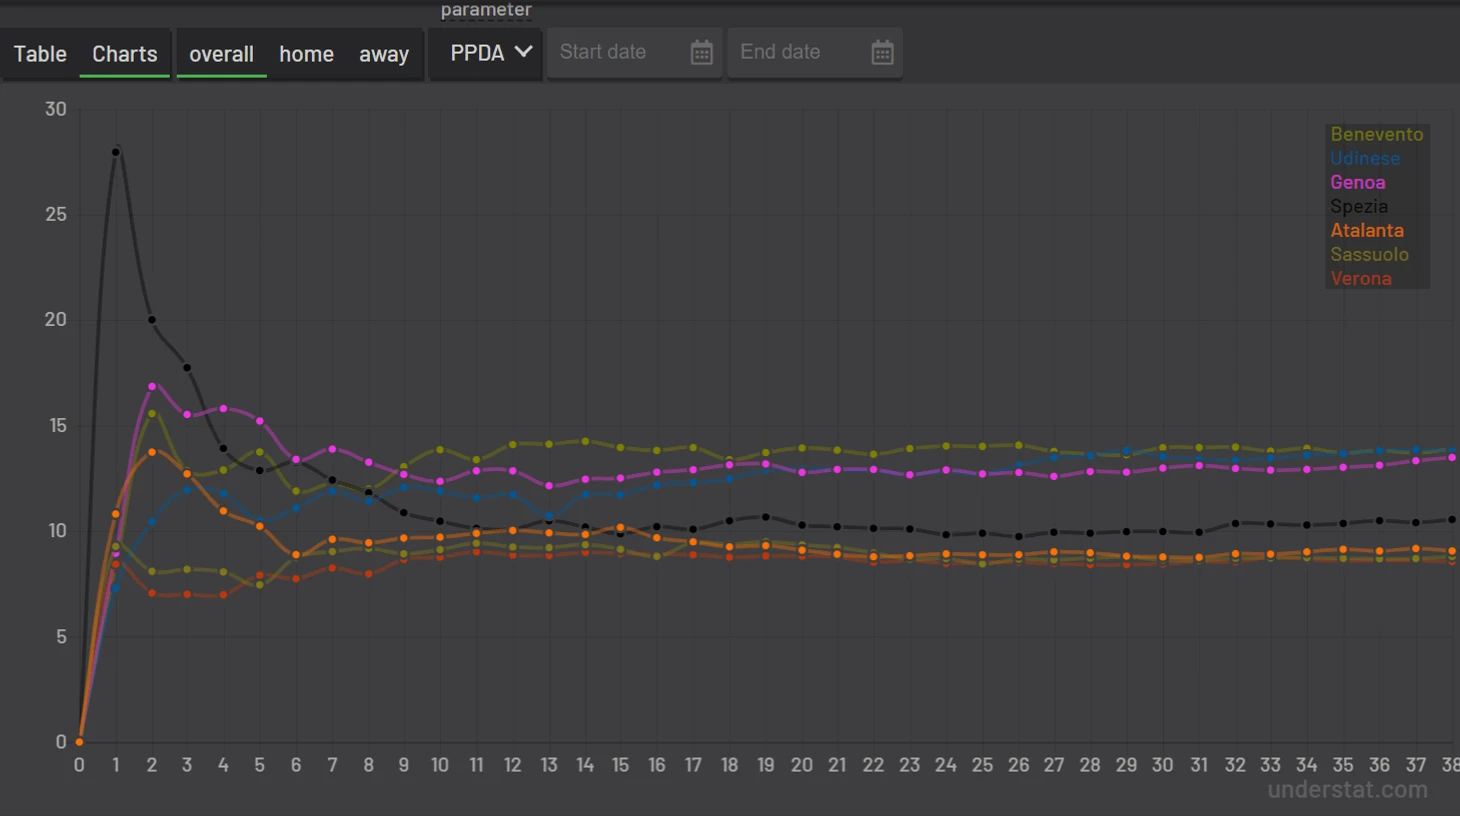This screenshot has height=816, width=1460.
Task: Choose the home filter tab
Action: [306, 54]
